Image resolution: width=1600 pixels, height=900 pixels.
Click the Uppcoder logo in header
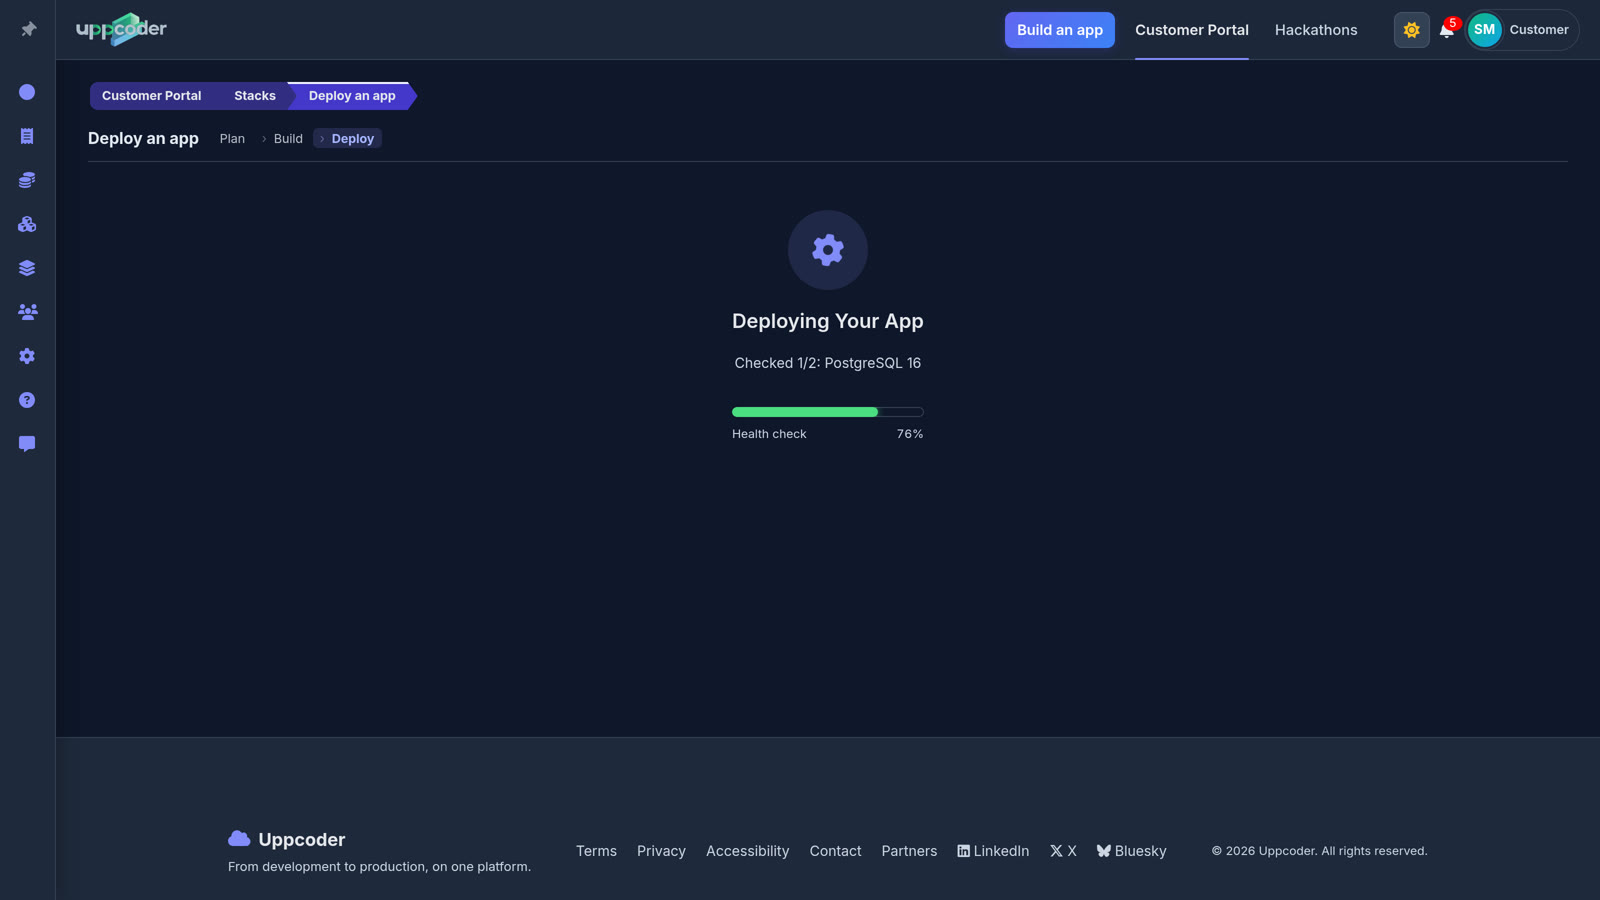pos(122,29)
